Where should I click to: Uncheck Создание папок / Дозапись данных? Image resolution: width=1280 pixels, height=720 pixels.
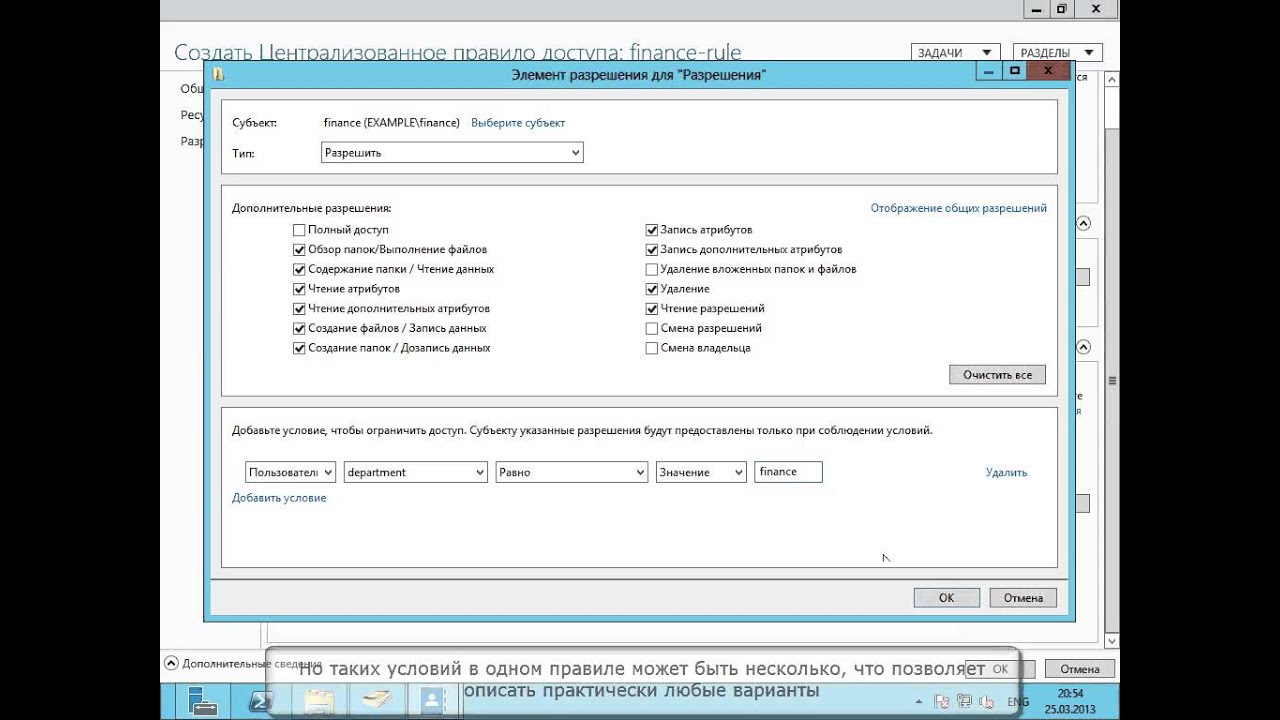pos(299,348)
